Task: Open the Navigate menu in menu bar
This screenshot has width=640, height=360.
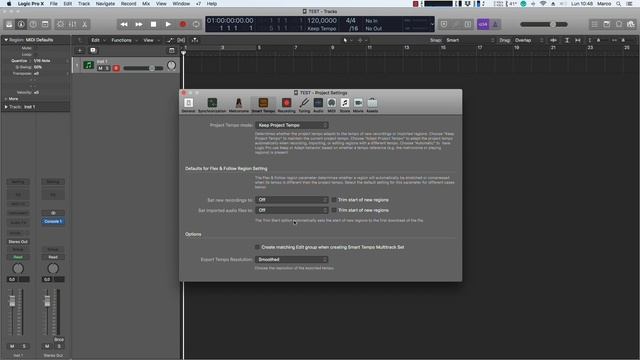Action: (x=105, y=4)
